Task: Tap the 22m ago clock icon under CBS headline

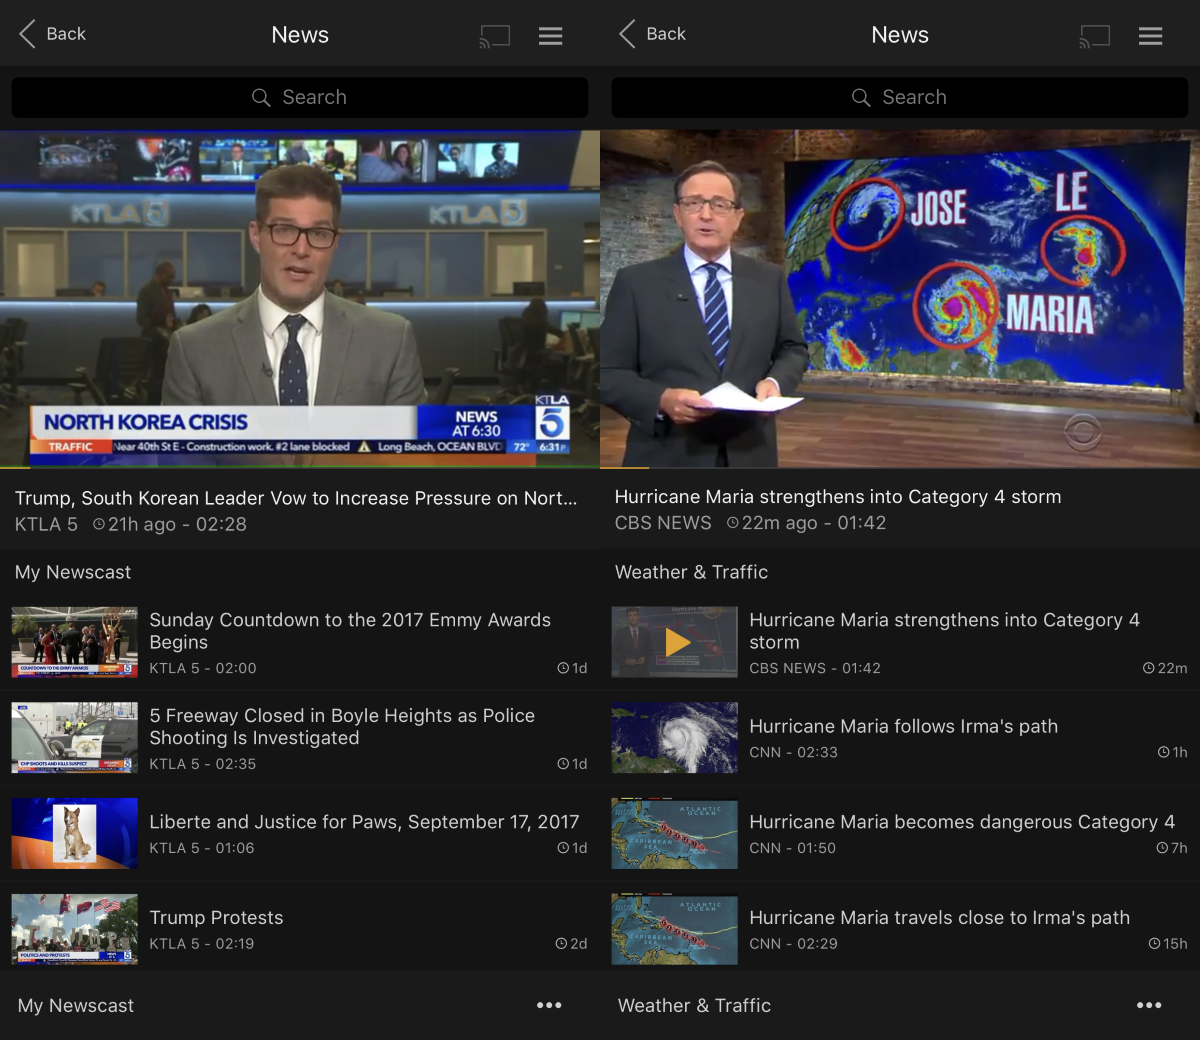Action: point(733,523)
